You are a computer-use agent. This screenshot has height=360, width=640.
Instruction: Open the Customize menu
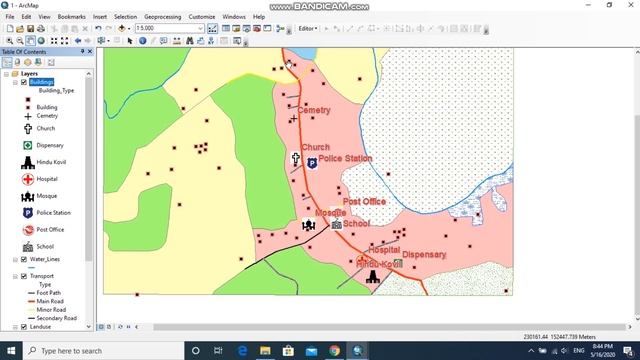click(x=202, y=17)
